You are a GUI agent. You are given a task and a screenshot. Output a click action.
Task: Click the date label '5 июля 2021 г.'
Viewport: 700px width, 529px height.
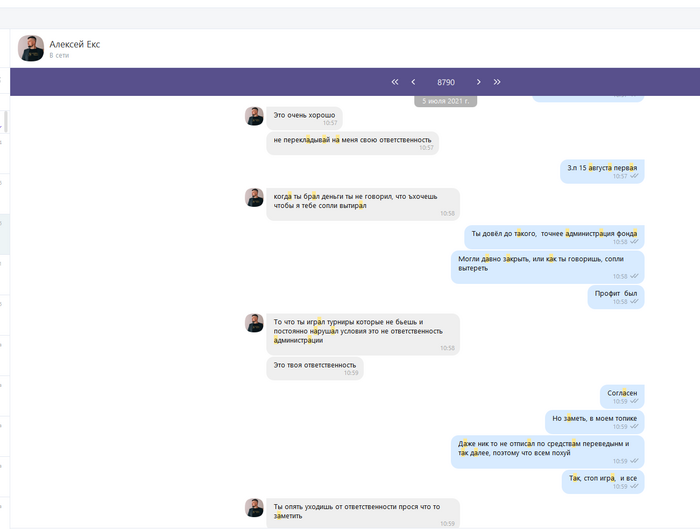click(x=446, y=101)
